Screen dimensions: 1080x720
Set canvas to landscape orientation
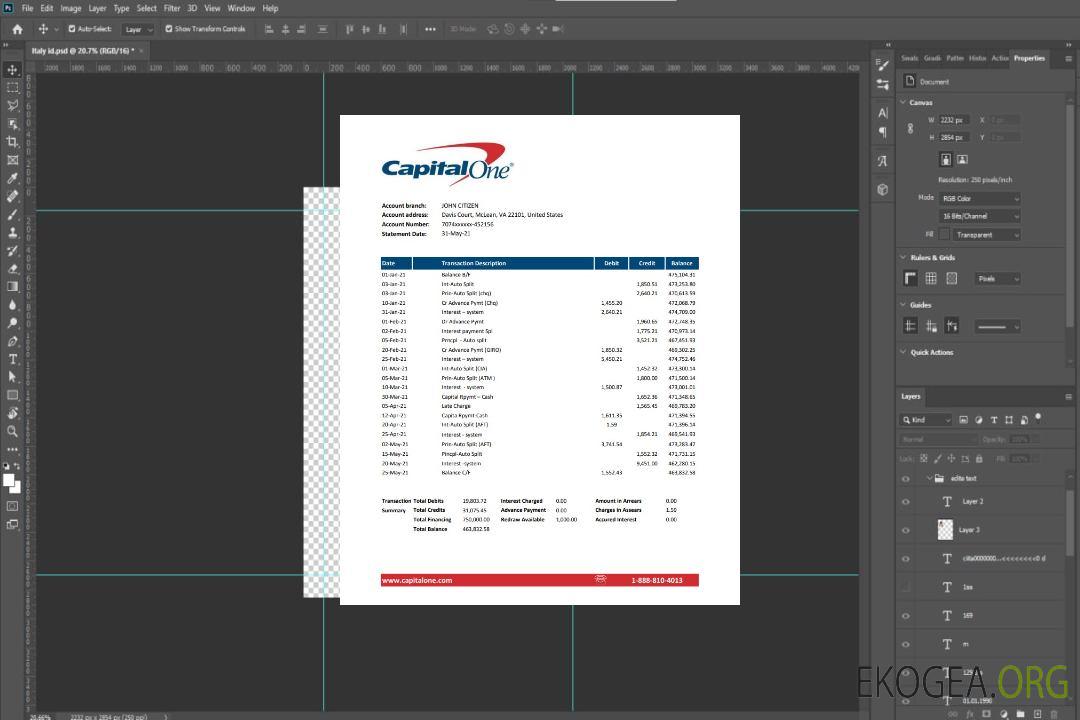[962, 160]
